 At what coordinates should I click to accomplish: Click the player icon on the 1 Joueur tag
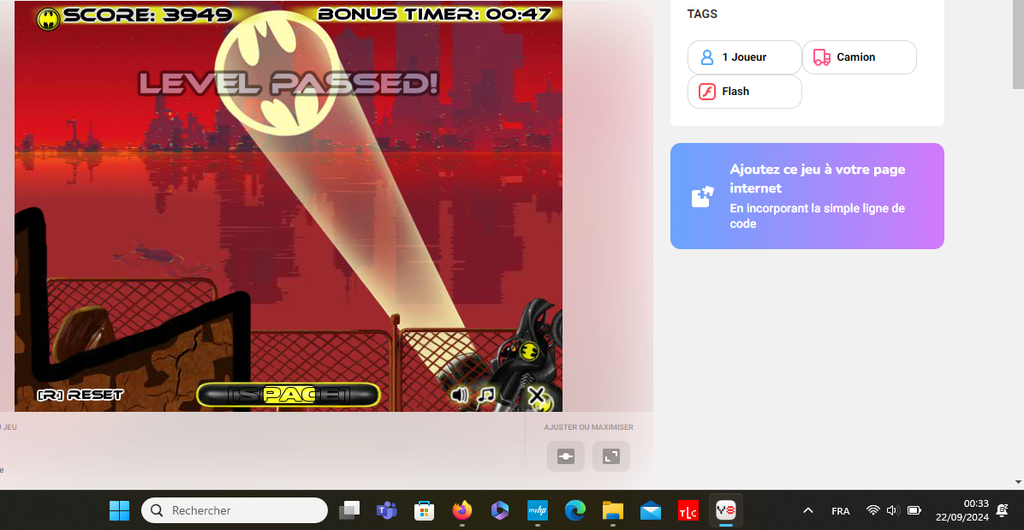[x=707, y=57]
